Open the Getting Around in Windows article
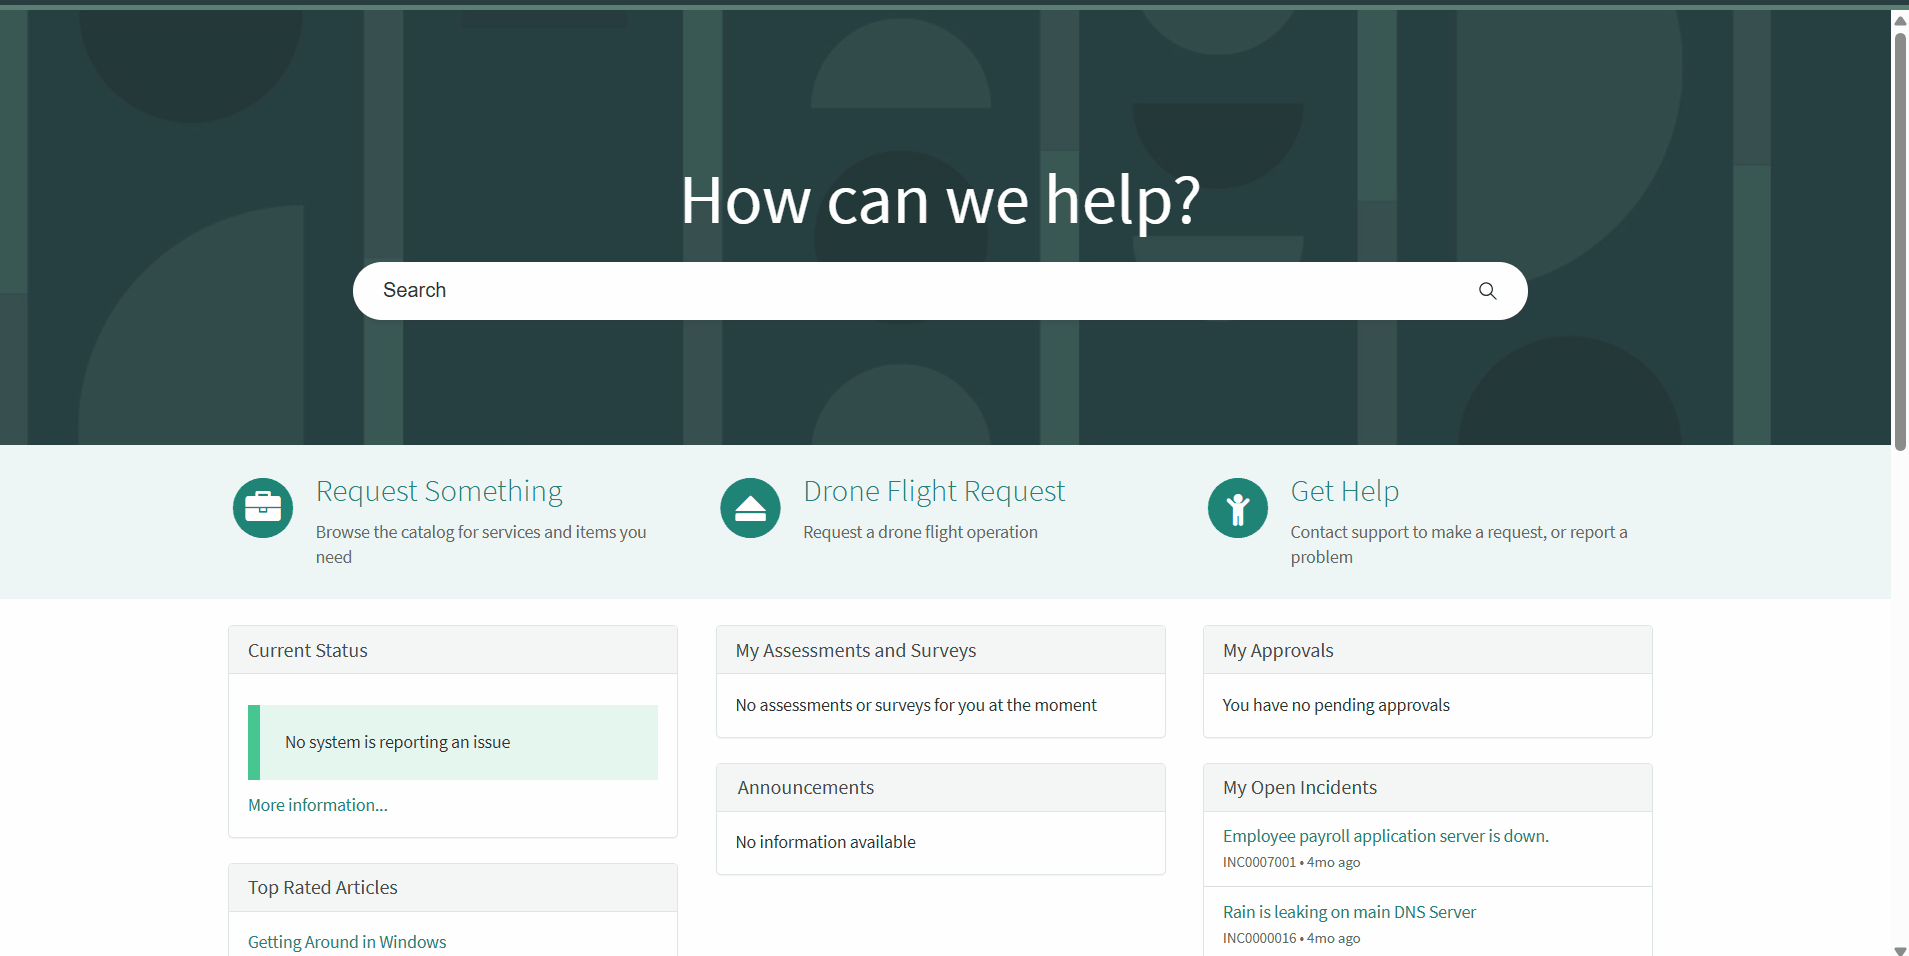1909x956 pixels. tap(347, 942)
